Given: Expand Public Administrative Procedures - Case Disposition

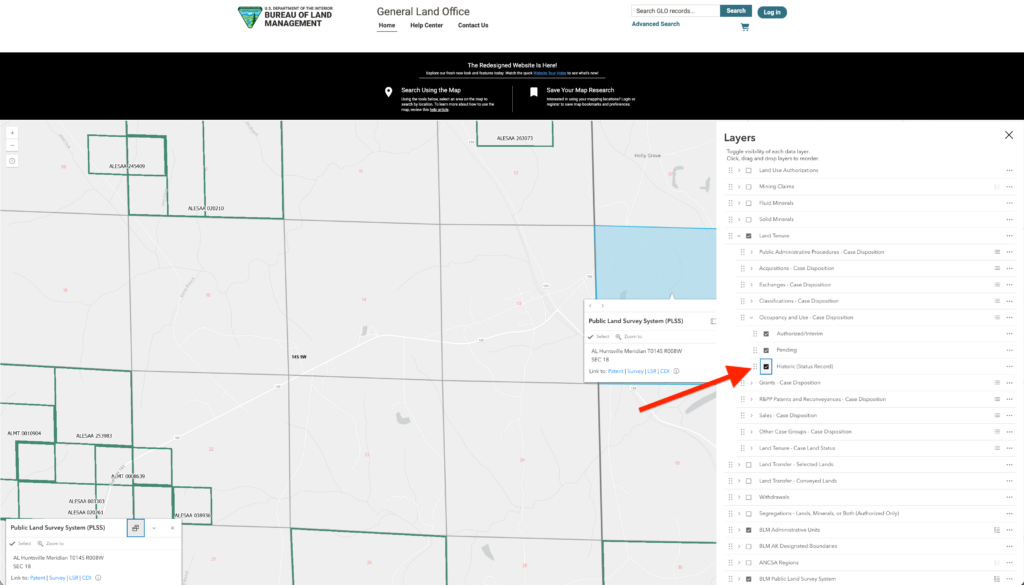Looking at the screenshot, I should pyautogui.click(x=751, y=252).
